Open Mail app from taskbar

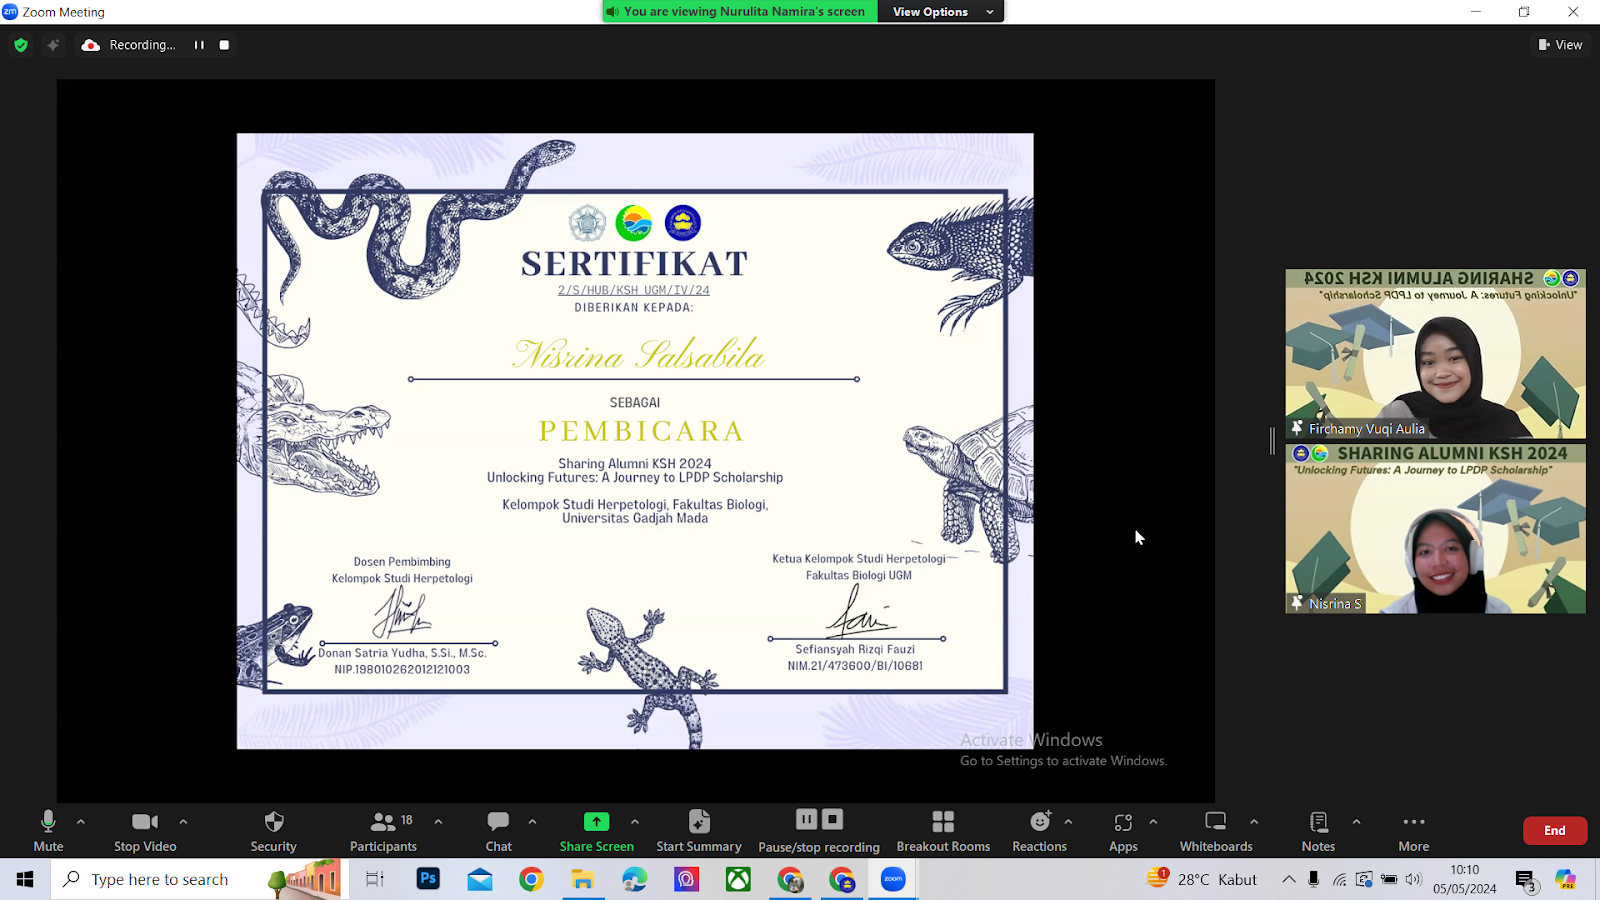tap(480, 879)
